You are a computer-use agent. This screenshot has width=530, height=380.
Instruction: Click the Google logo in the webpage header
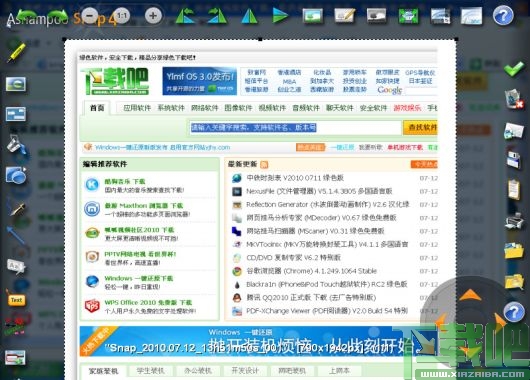(x=389, y=90)
